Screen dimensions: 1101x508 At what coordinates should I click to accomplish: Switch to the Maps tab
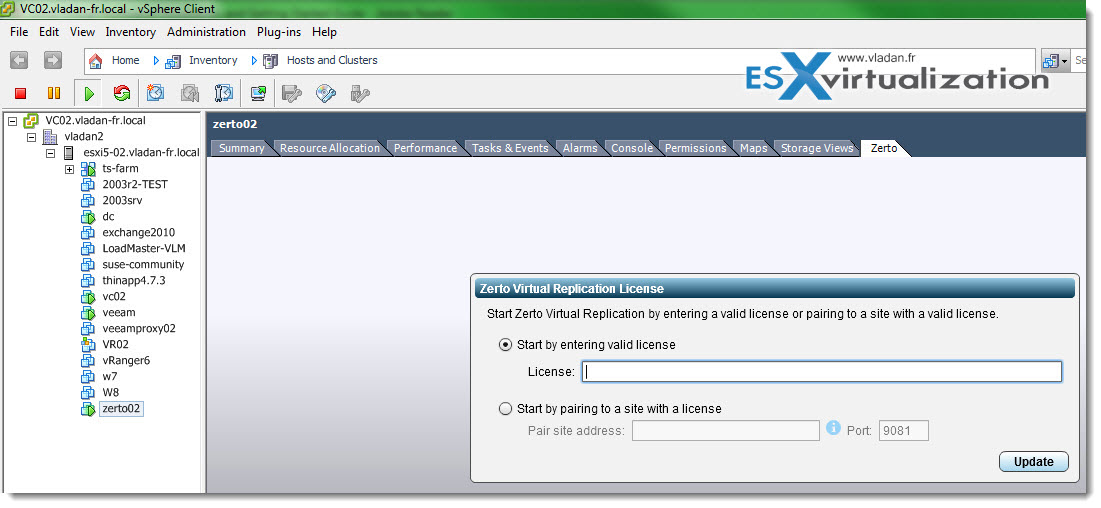pos(753,148)
